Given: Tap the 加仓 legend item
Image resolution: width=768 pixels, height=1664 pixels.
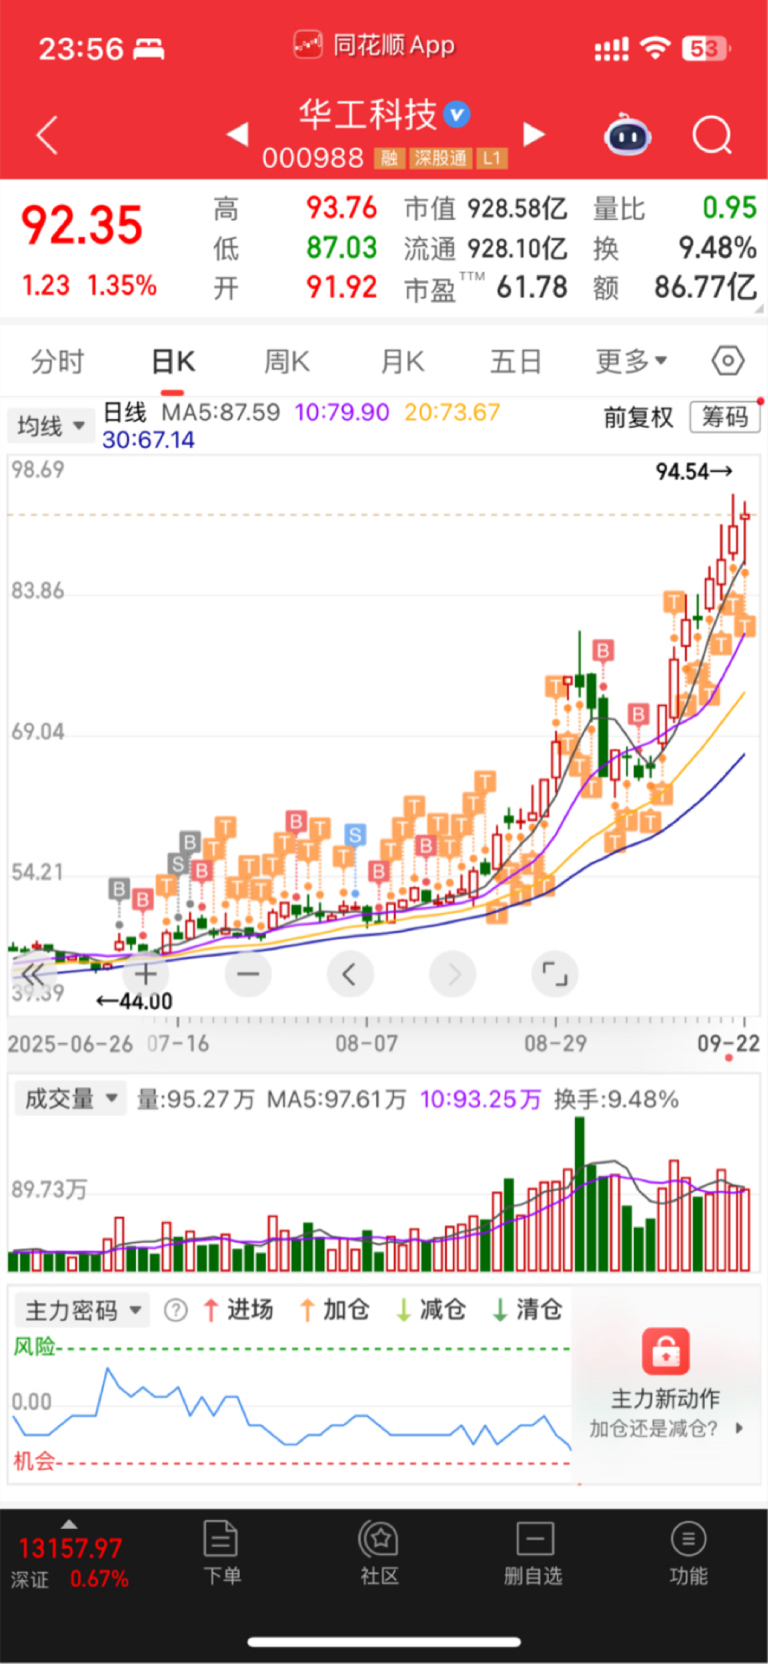Looking at the screenshot, I should coord(335,1310).
